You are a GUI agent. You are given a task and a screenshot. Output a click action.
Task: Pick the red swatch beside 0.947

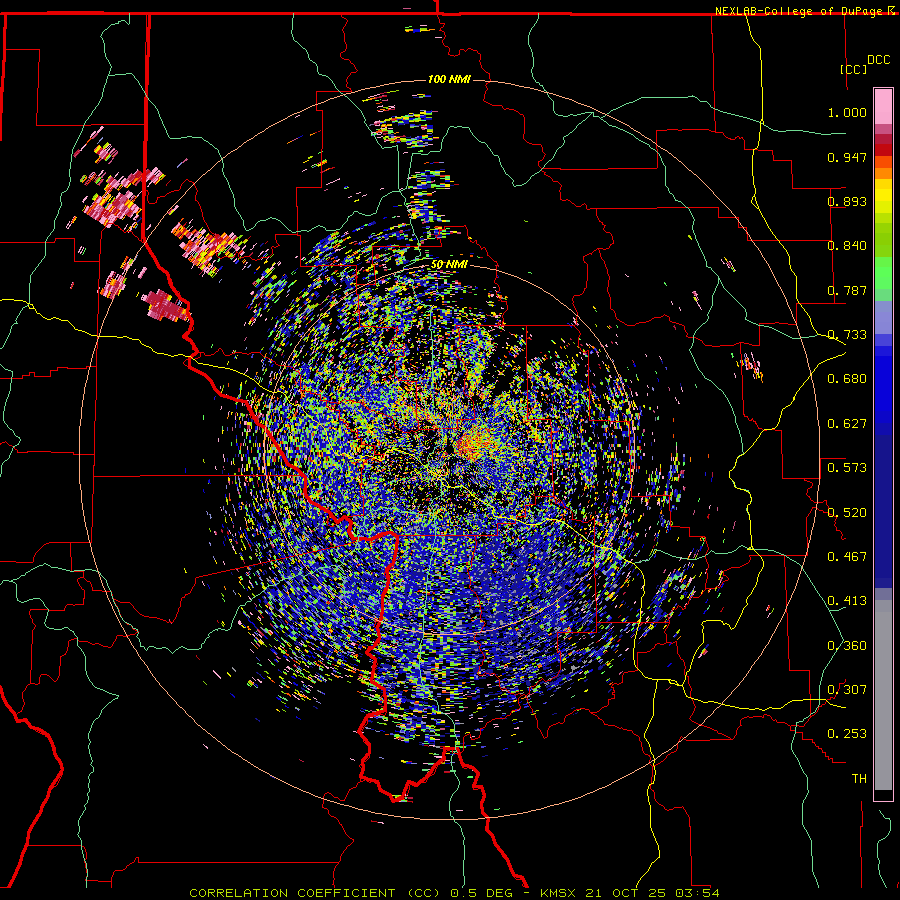click(x=883, y=150)
